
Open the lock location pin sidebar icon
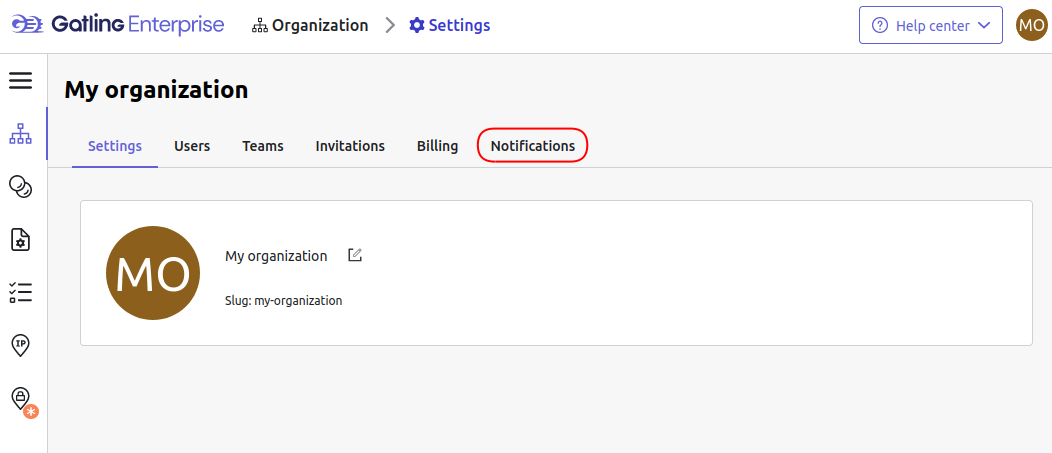coord(22,399)
